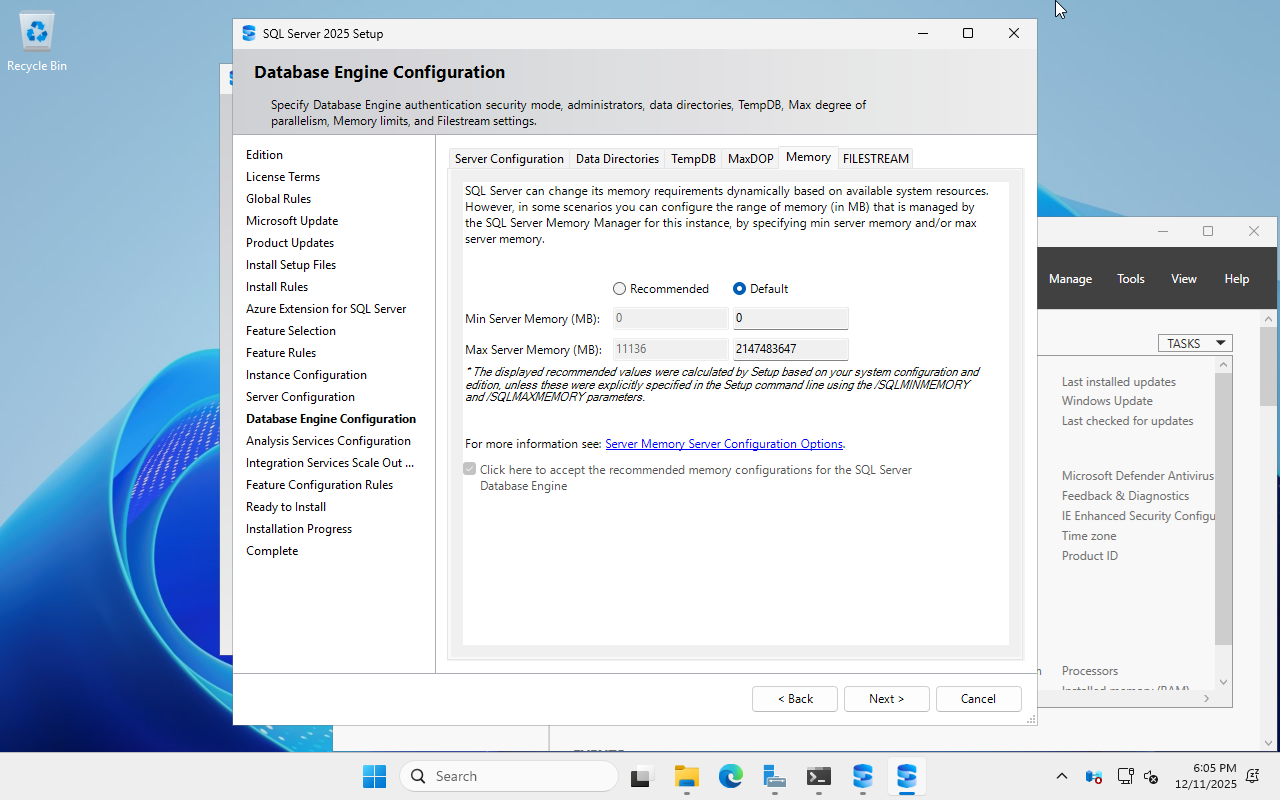
Task: Switch to the FILESTREAM tab
Action: tap(875, 159)
